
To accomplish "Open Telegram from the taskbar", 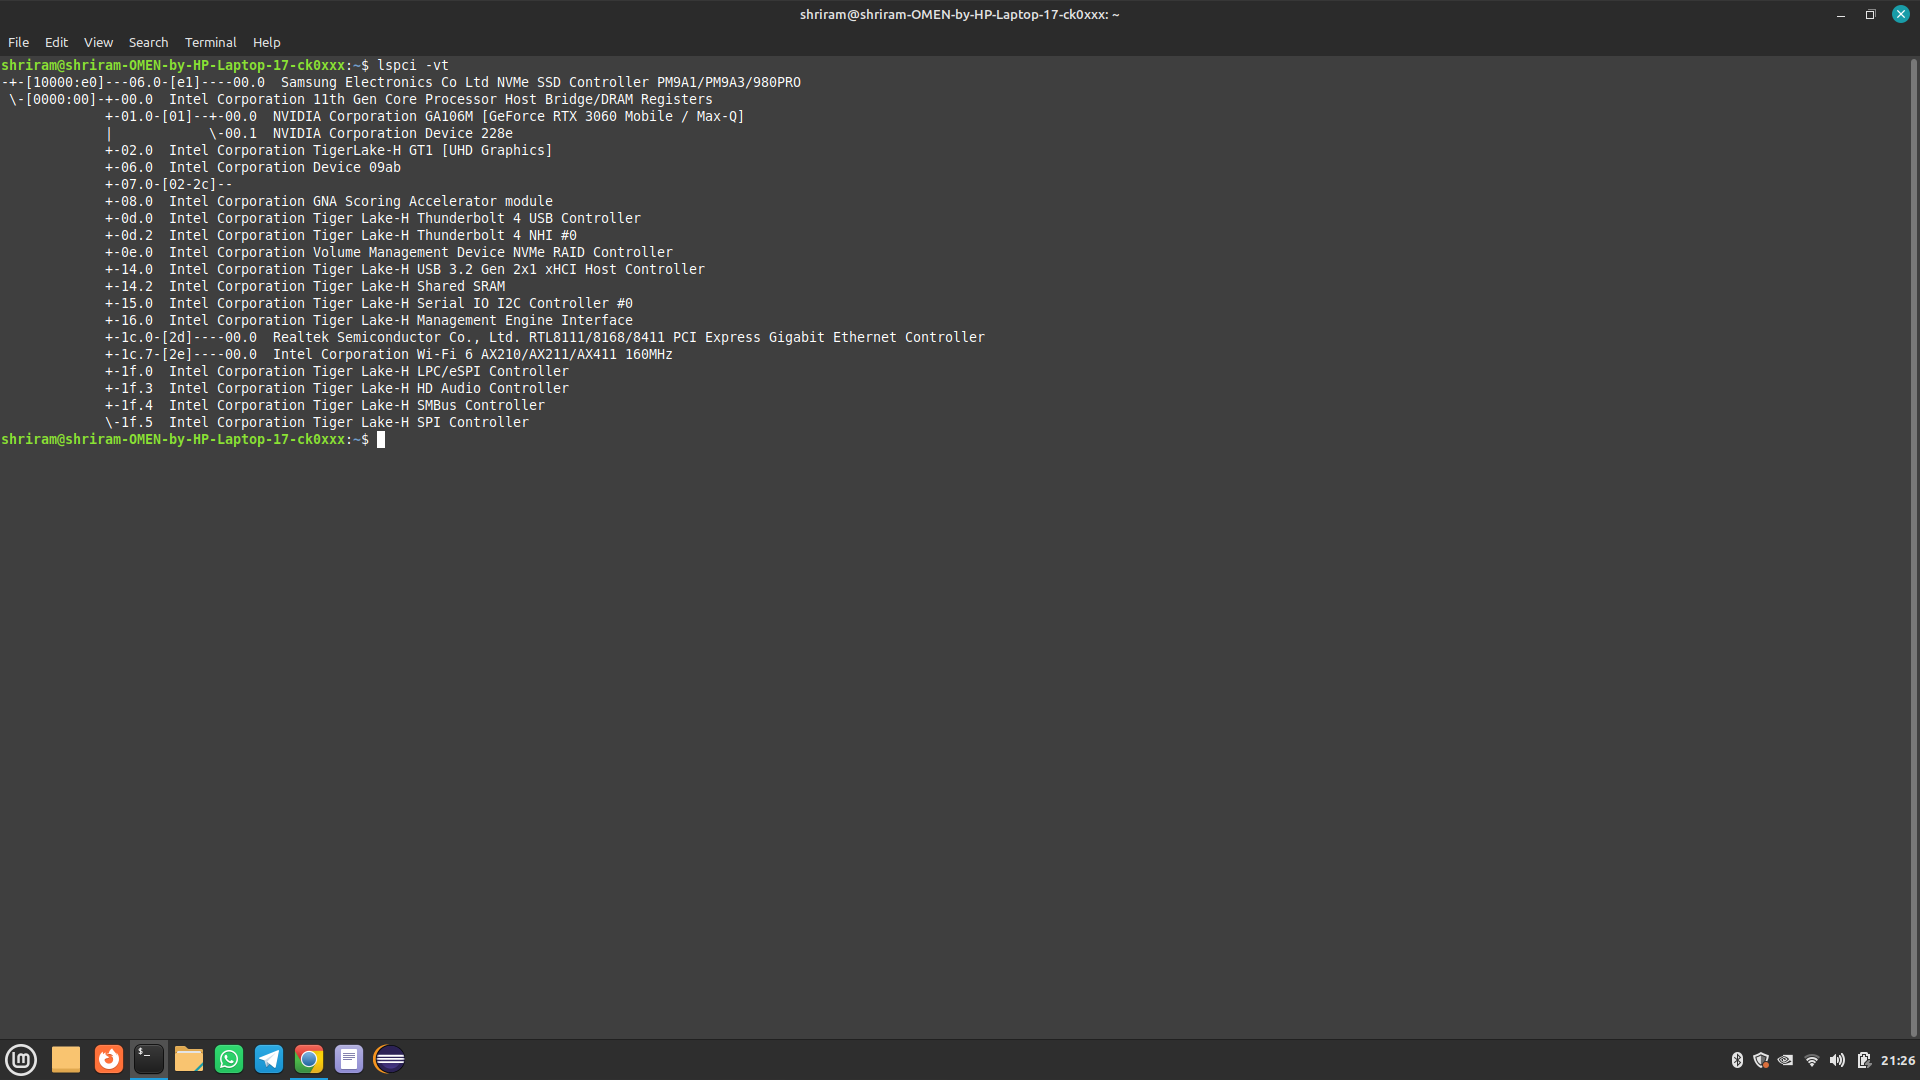I will pos(269,1059).
